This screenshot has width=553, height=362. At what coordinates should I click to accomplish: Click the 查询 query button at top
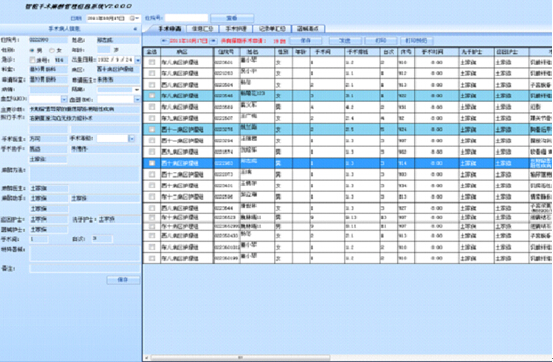(x=232, y=18)
